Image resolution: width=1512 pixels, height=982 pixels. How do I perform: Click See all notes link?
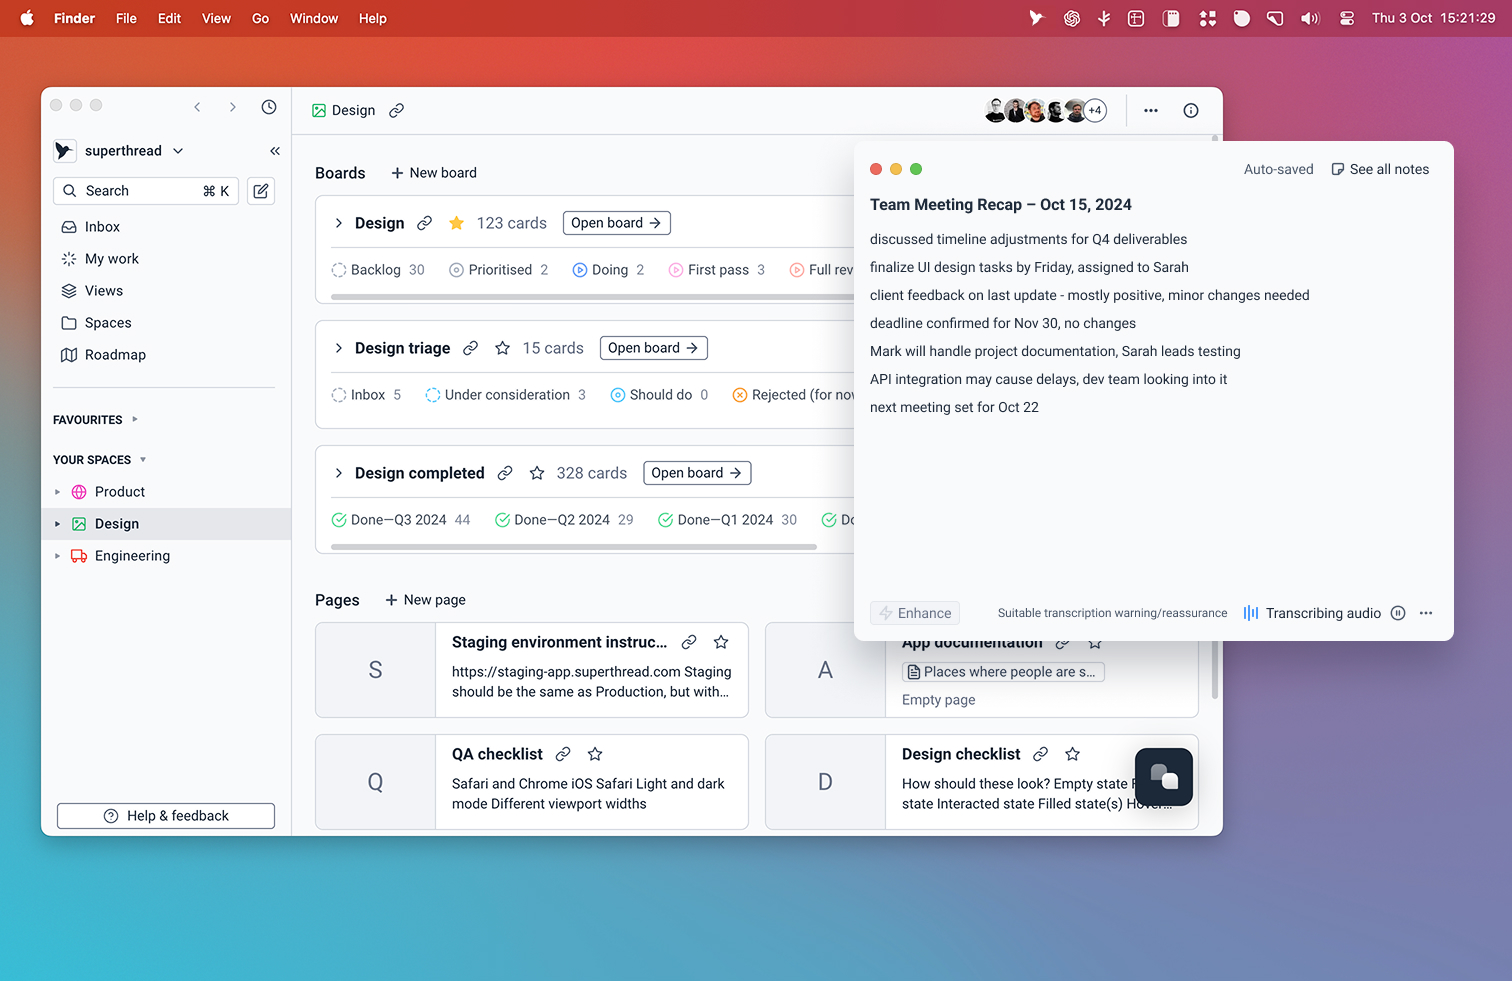[1380, 169]
